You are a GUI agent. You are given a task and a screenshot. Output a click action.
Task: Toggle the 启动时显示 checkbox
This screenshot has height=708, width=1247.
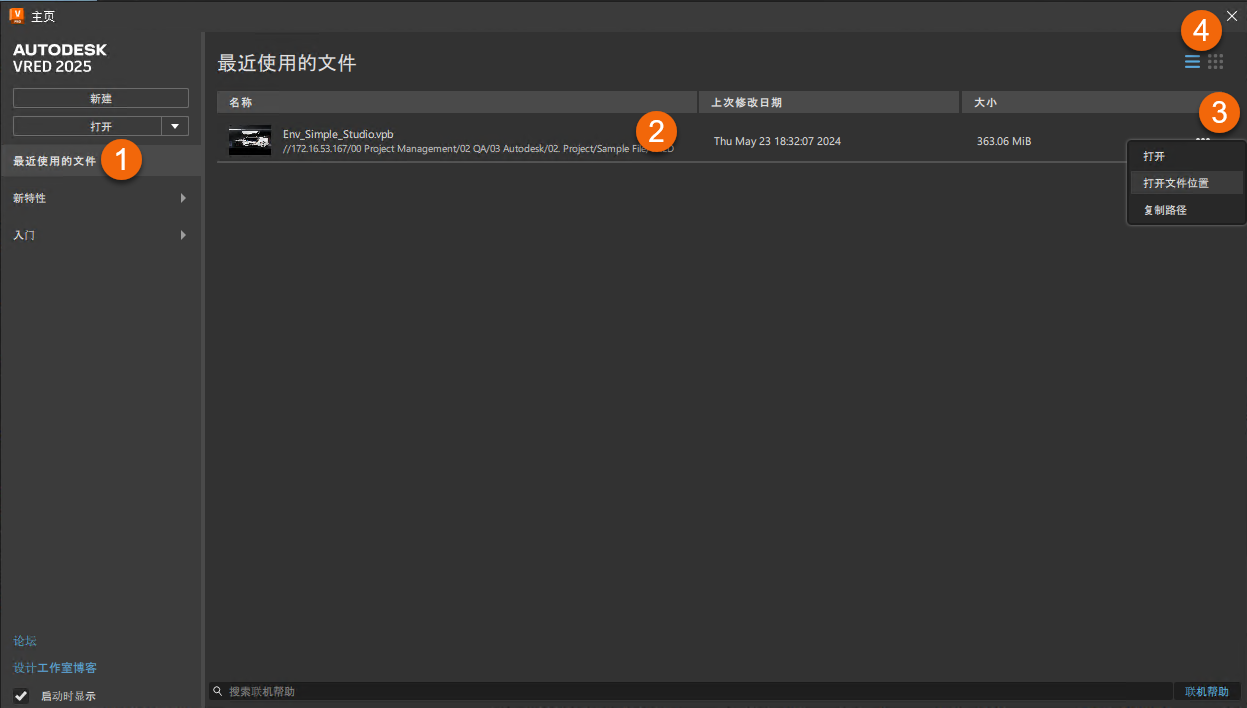click(21, 696)
